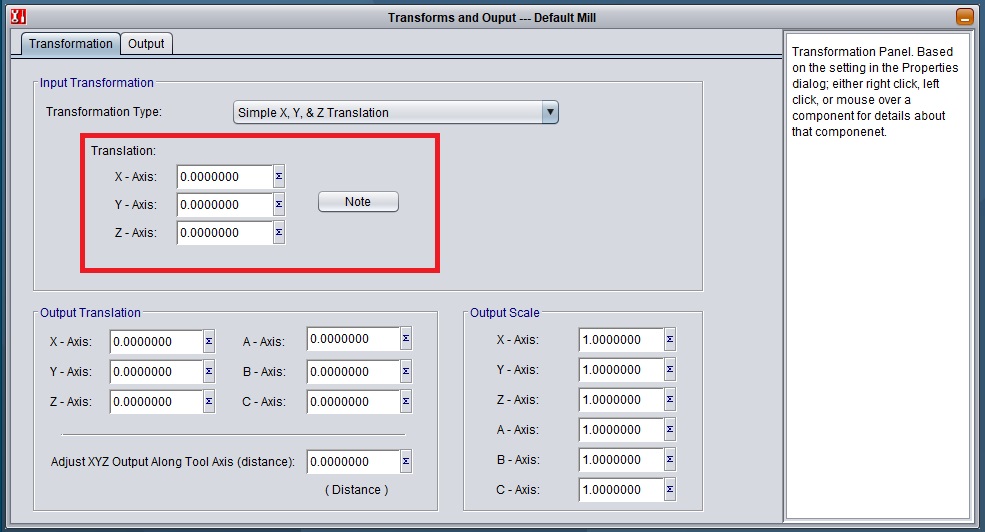Select the Transformation tab
Screen dimensions: 985x532
click(70, 44)
